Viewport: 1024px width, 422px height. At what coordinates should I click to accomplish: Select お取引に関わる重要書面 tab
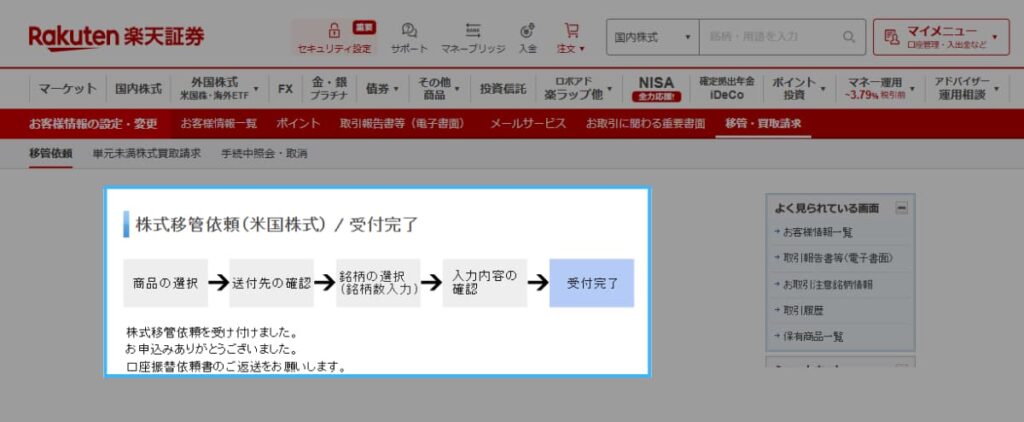645,123
